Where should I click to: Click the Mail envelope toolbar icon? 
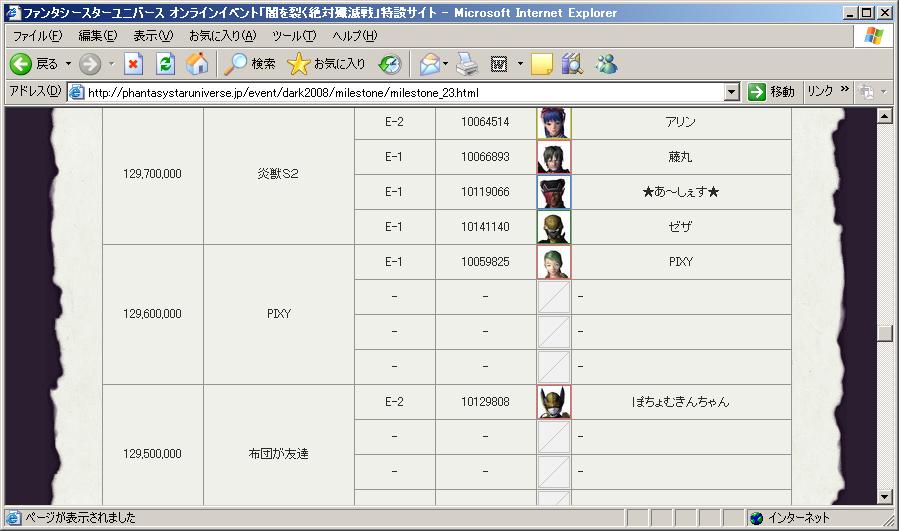[x=429, y=64]
